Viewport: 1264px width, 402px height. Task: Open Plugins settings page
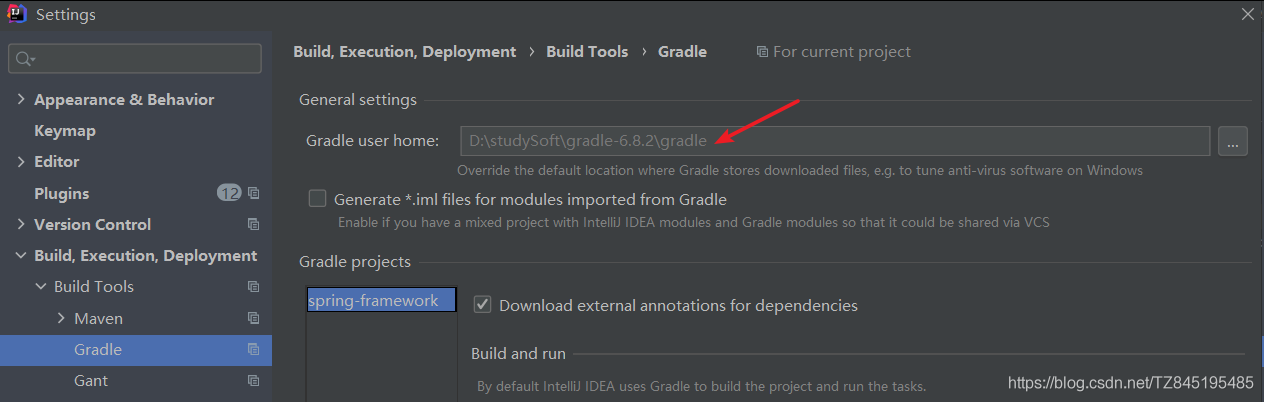(x=61, y=193)
